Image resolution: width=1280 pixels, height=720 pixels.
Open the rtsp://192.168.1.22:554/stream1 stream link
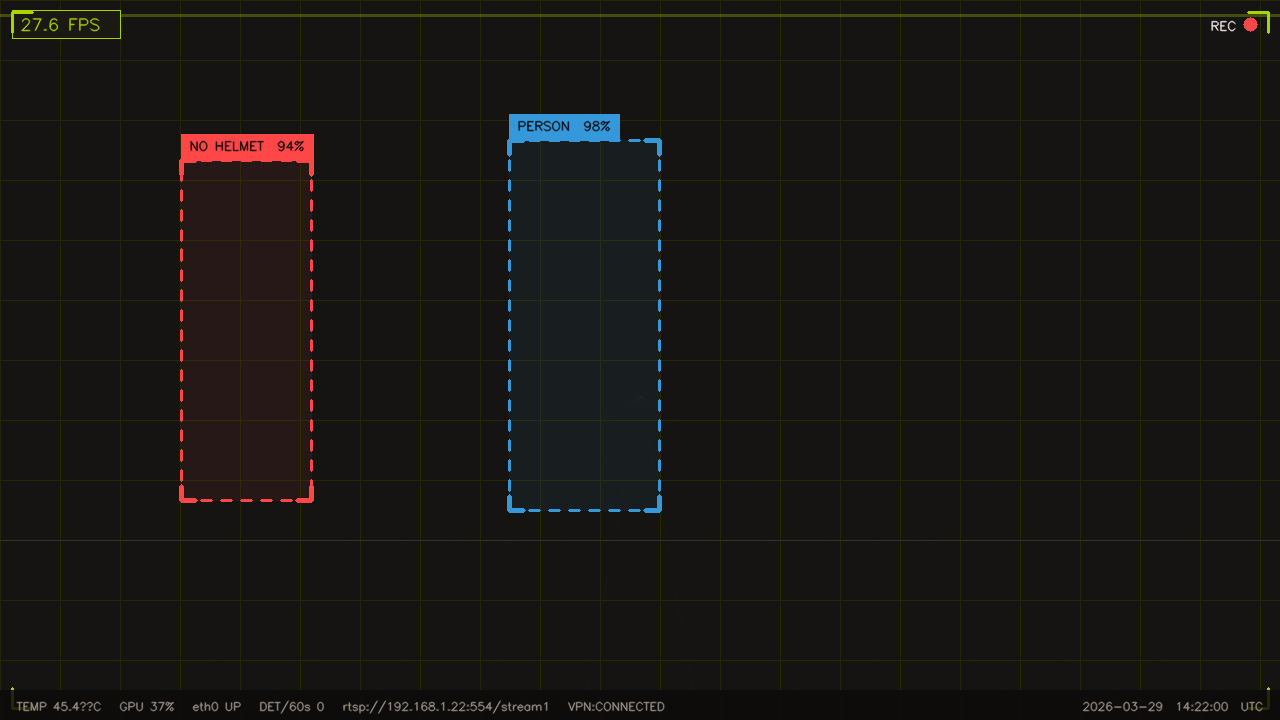pos(445,706)
